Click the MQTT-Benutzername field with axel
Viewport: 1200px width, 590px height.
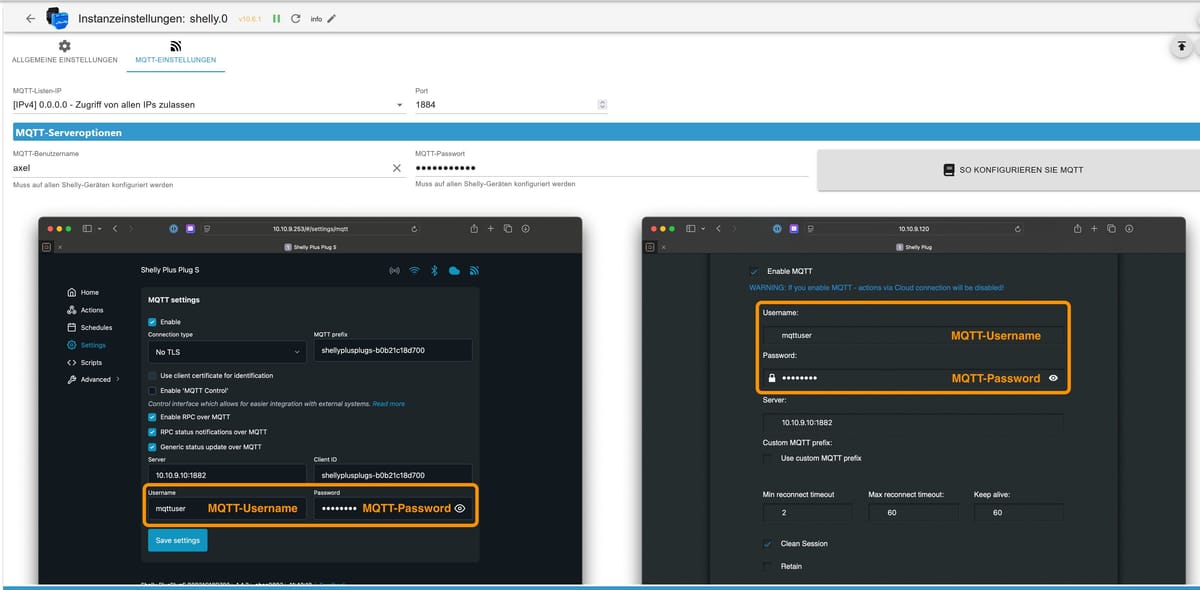coord(200,168)
